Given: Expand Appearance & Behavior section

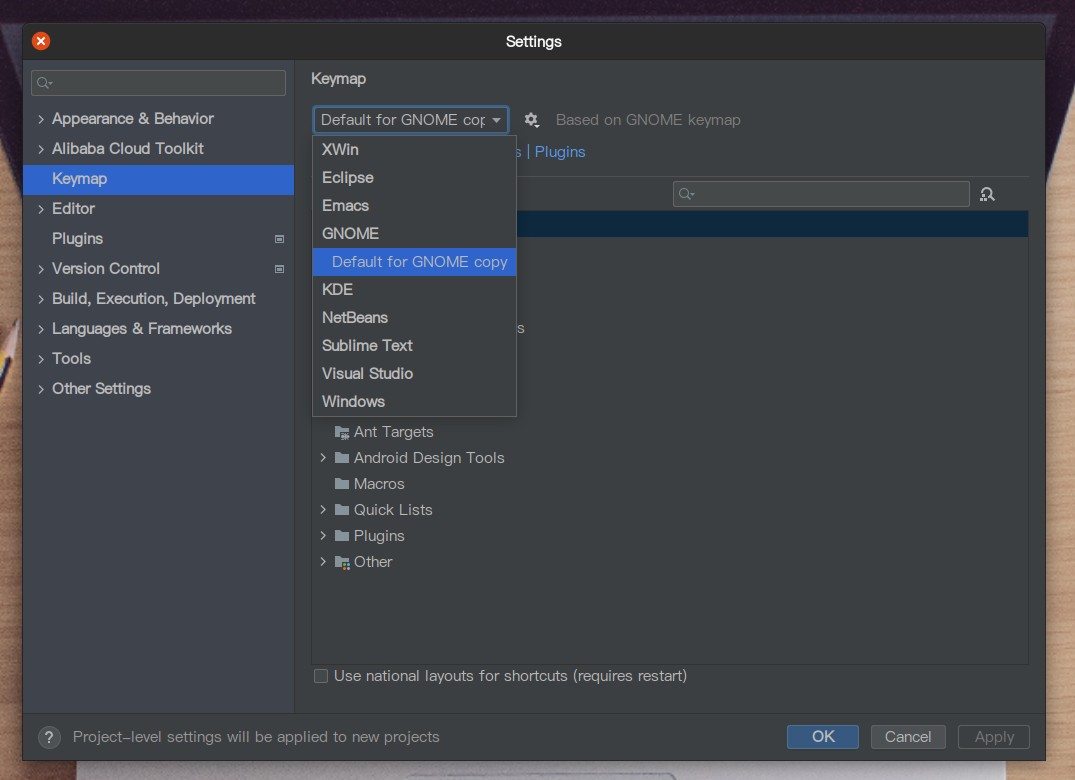Looking at the screenshot, I should click(41, 119).
